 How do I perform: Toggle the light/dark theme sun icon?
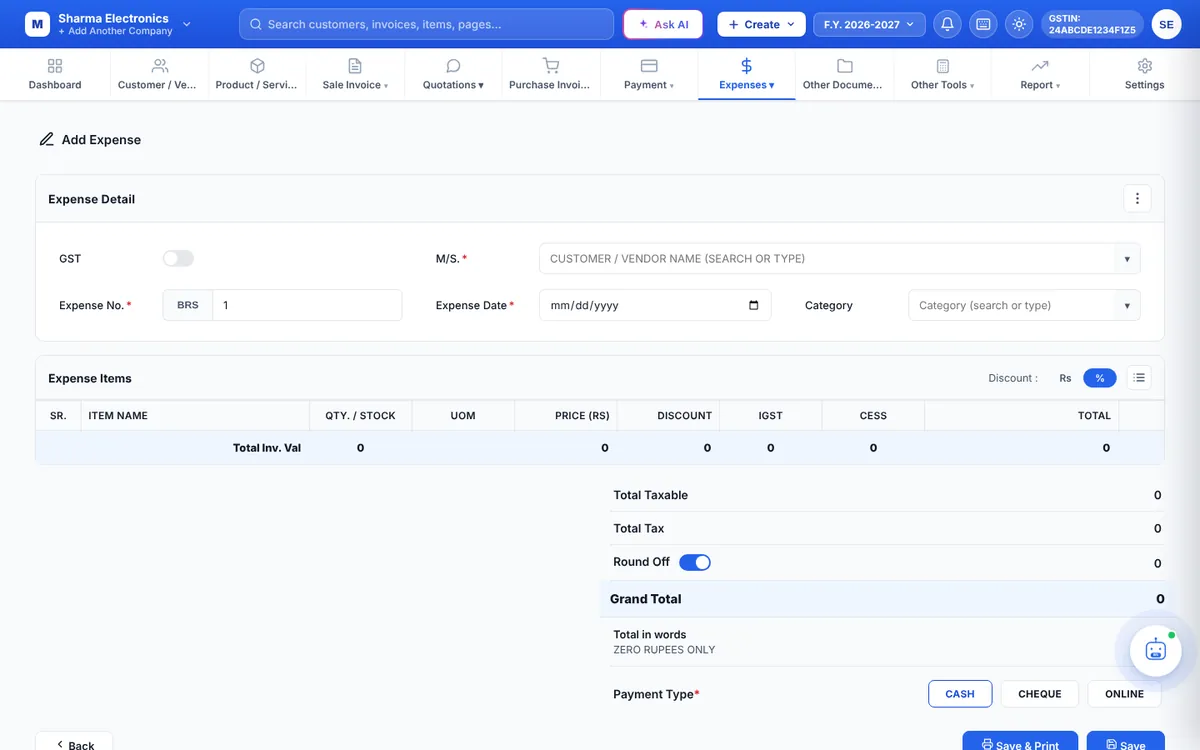click(1019, 24)
